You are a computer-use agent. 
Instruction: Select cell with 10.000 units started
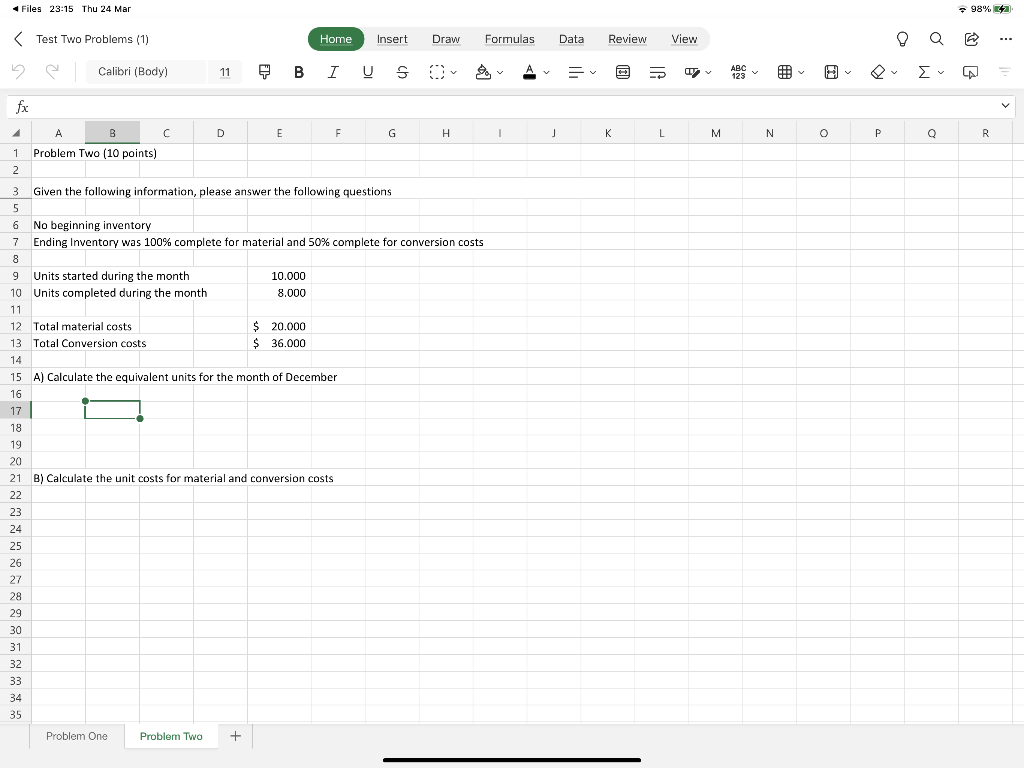point(280,276)
